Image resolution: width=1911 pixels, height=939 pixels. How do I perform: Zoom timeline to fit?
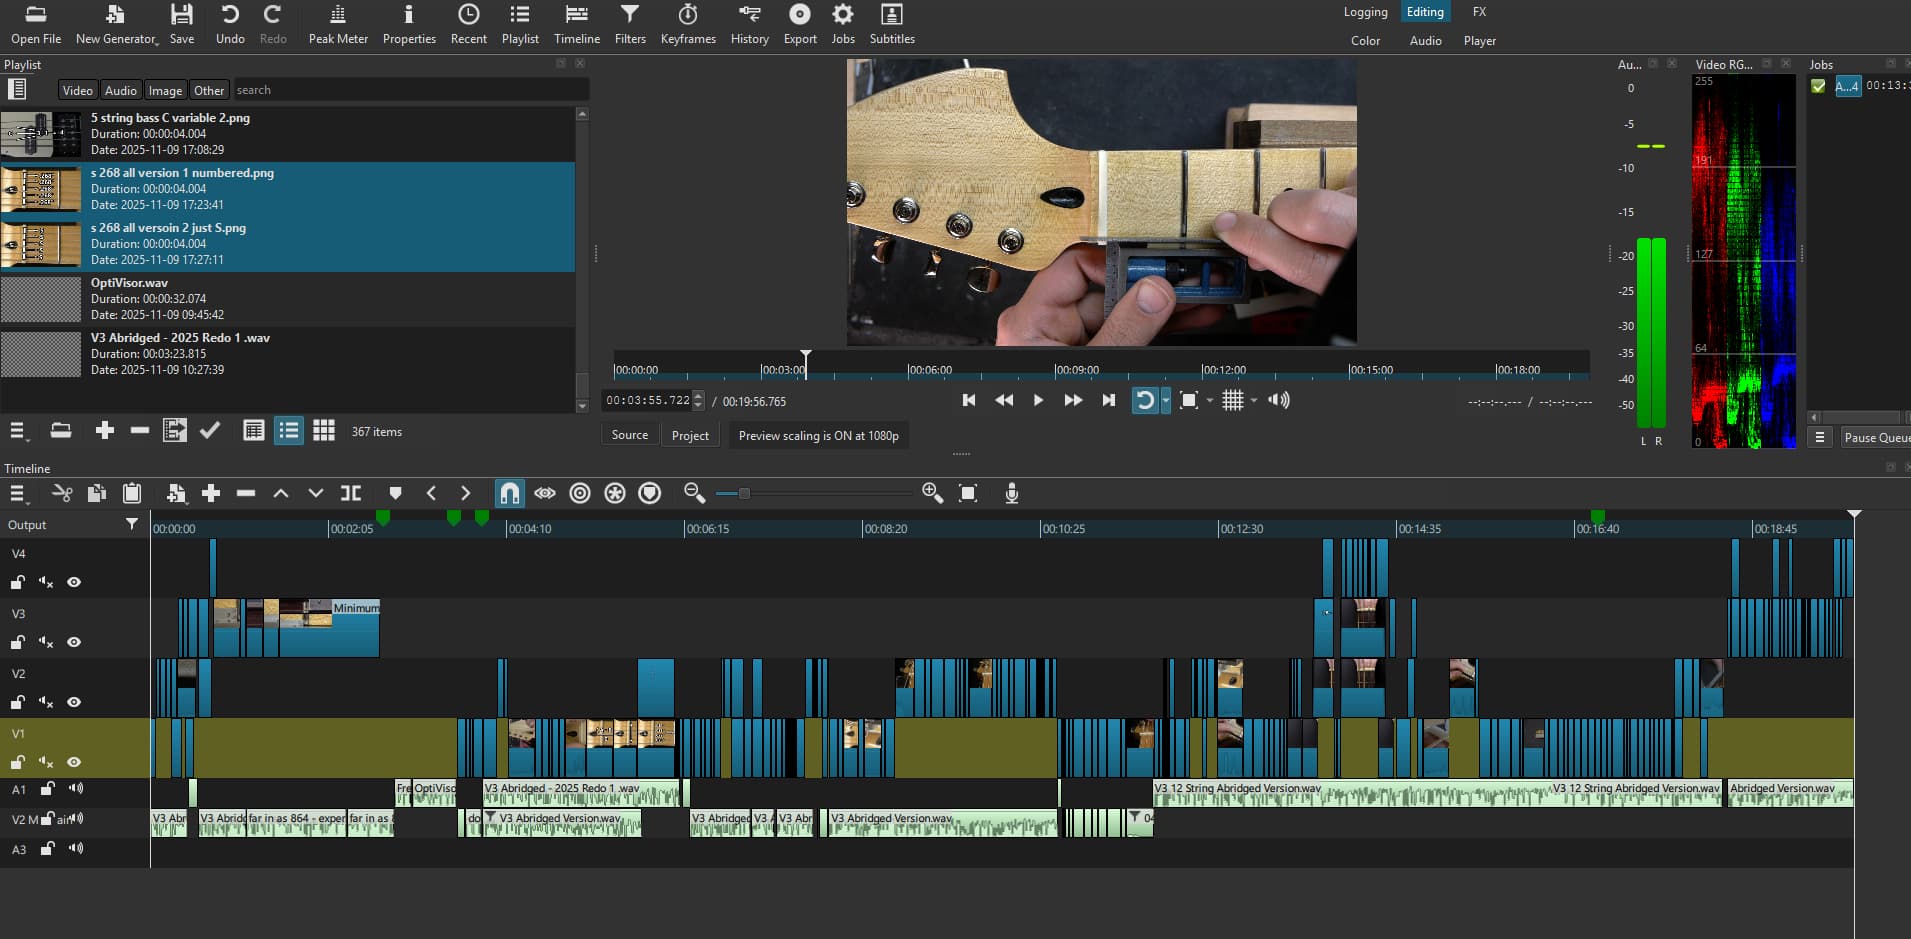click(968, 493)
